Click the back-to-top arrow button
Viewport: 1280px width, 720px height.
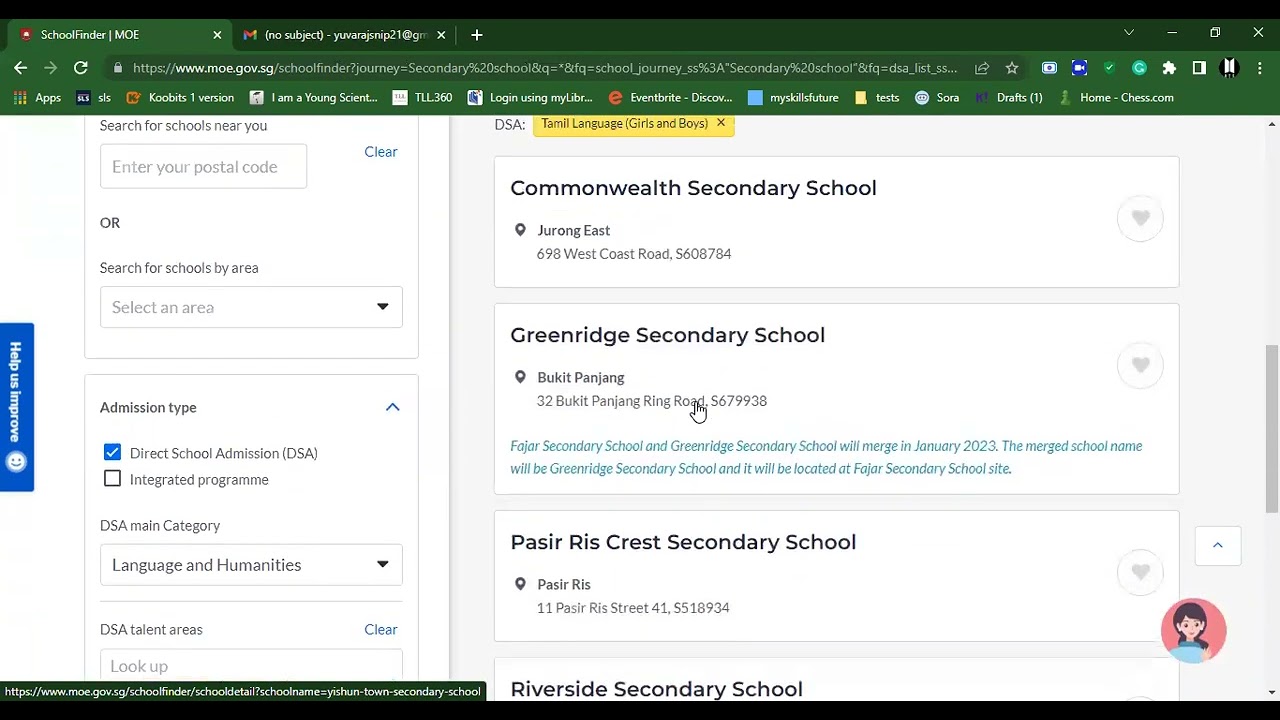(x=1217, y=545)
